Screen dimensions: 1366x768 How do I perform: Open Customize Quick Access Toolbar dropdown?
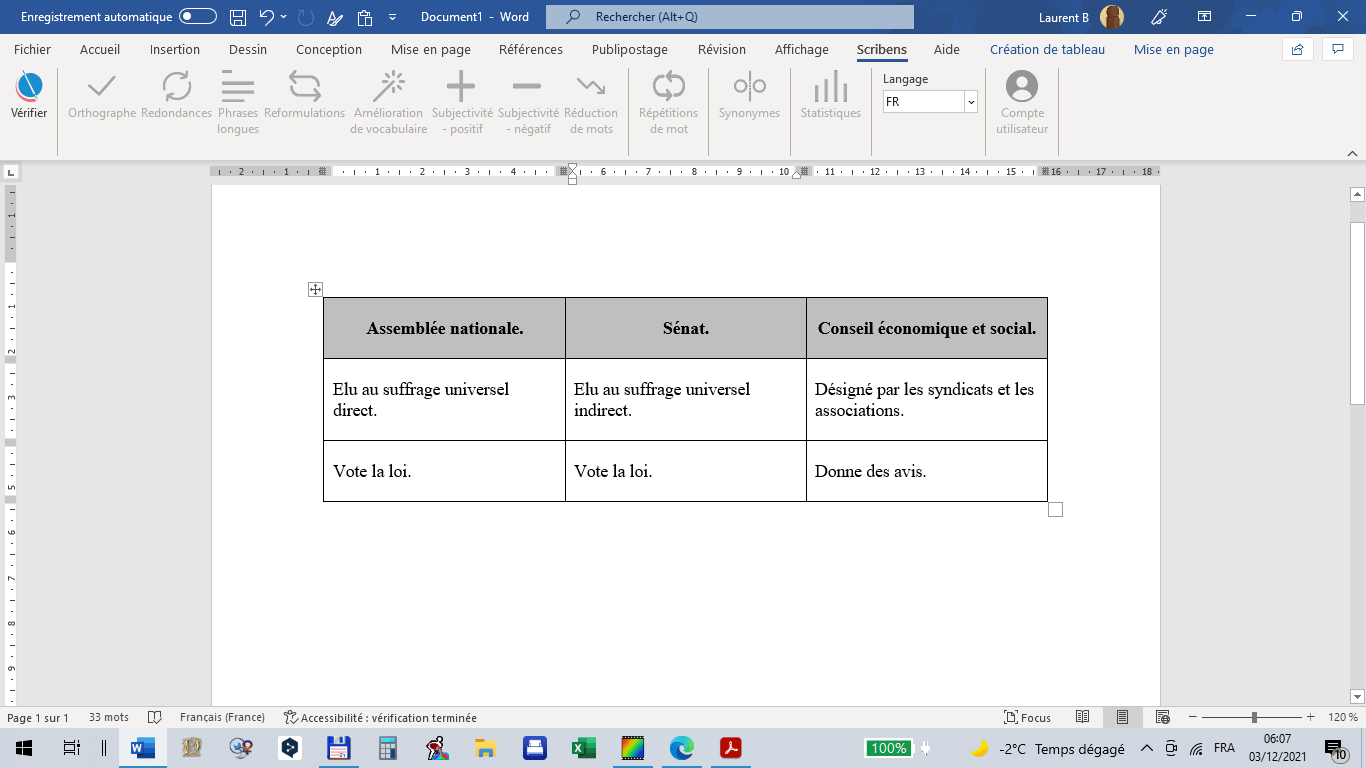coord(392,17)
